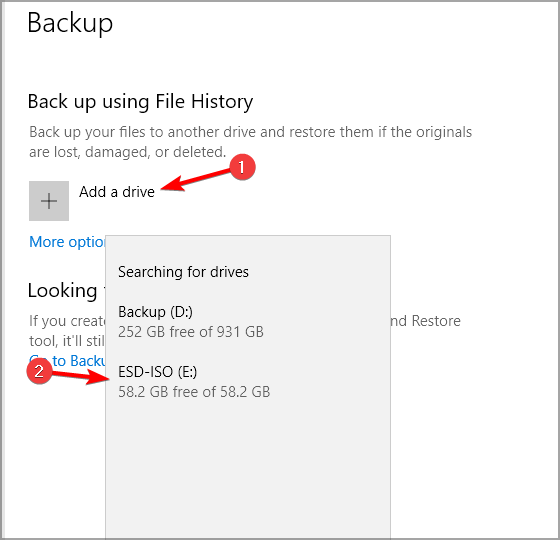Click the empty area below the ESD-ISO entry
Screen dimensions: 560x540
[248, 471]
